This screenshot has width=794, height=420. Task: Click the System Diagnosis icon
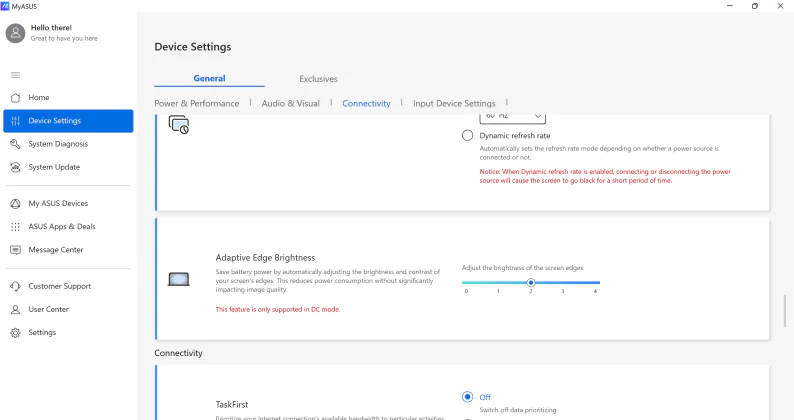click(16, 144)
